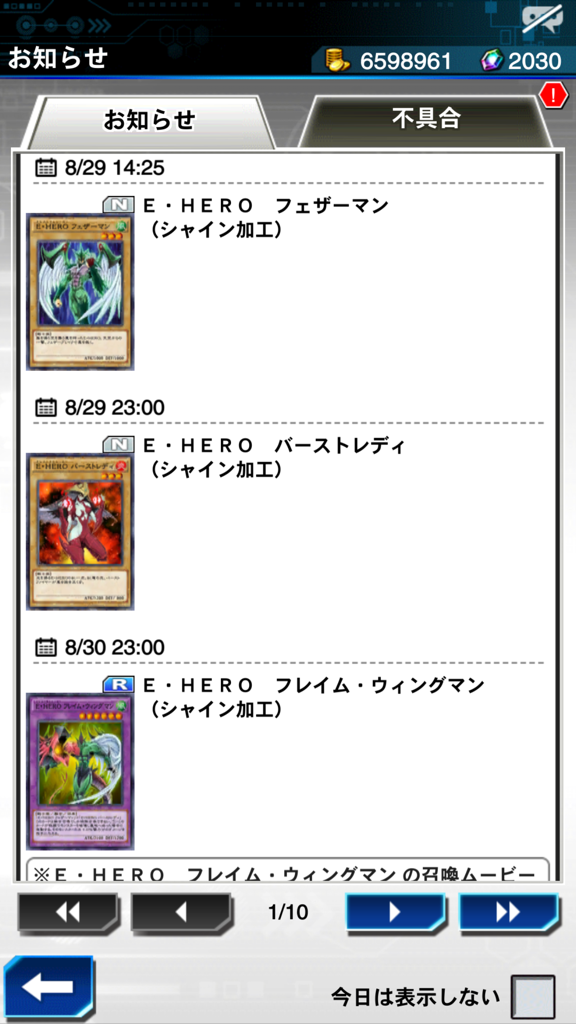The image size is (576, 1024).
Task: Jump to last page double arrow
Action: (509, 912)
